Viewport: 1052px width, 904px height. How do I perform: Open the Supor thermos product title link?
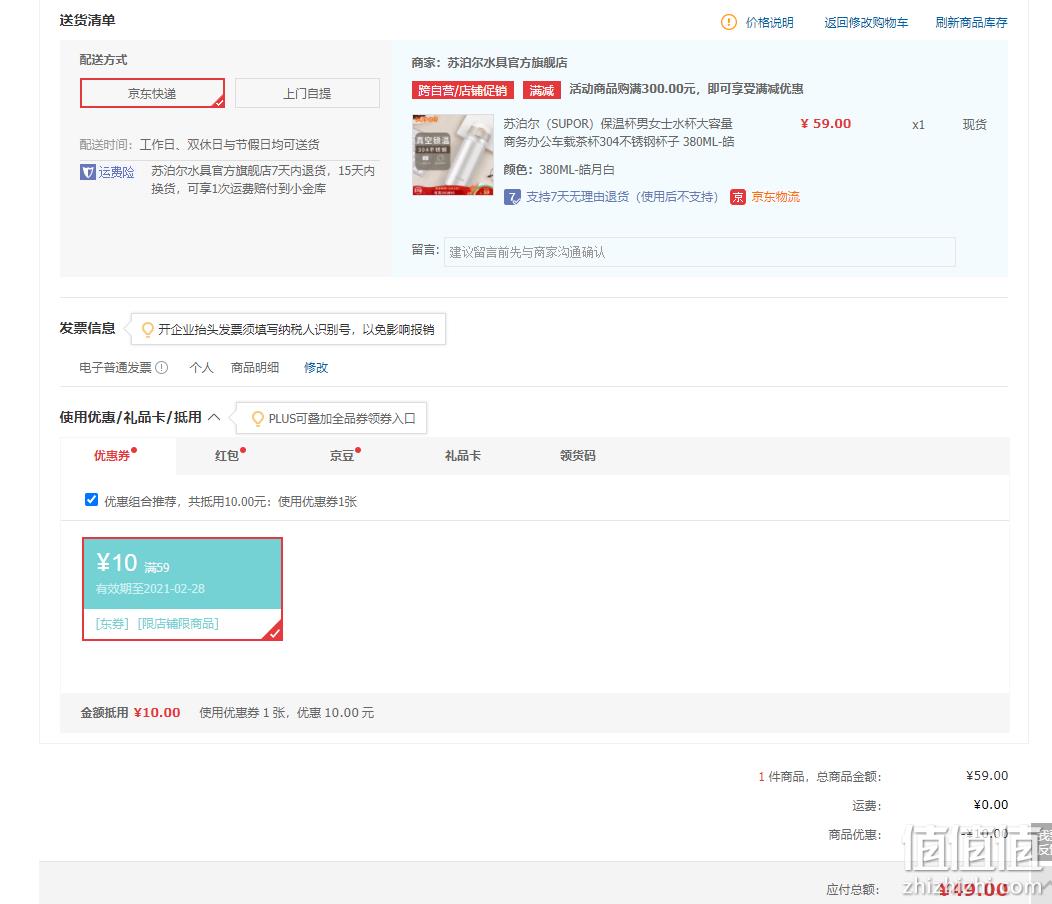pos(619,133)
